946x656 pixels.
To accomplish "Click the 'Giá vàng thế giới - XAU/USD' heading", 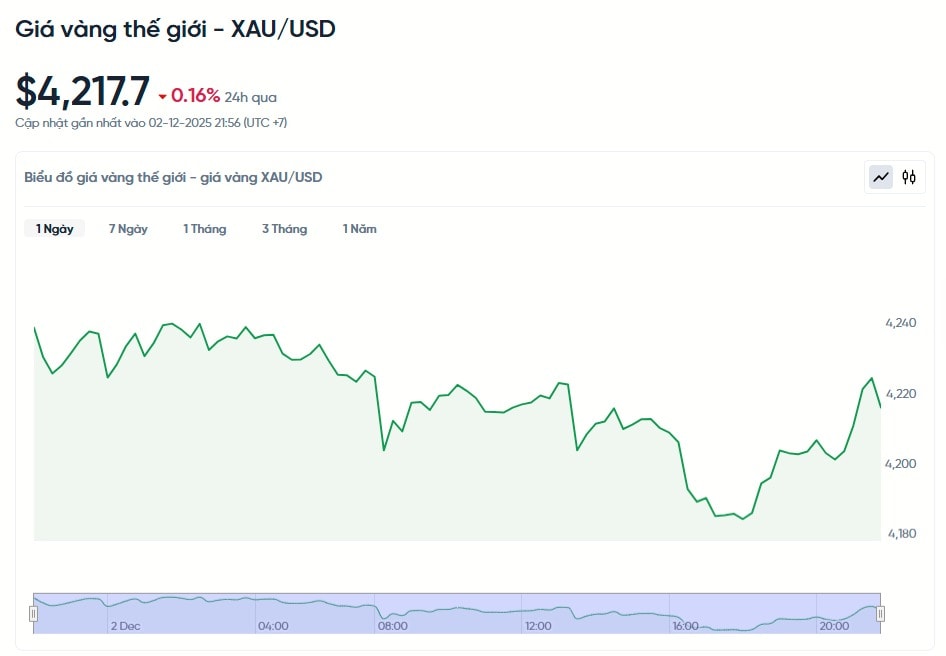I will coord(175,29).
